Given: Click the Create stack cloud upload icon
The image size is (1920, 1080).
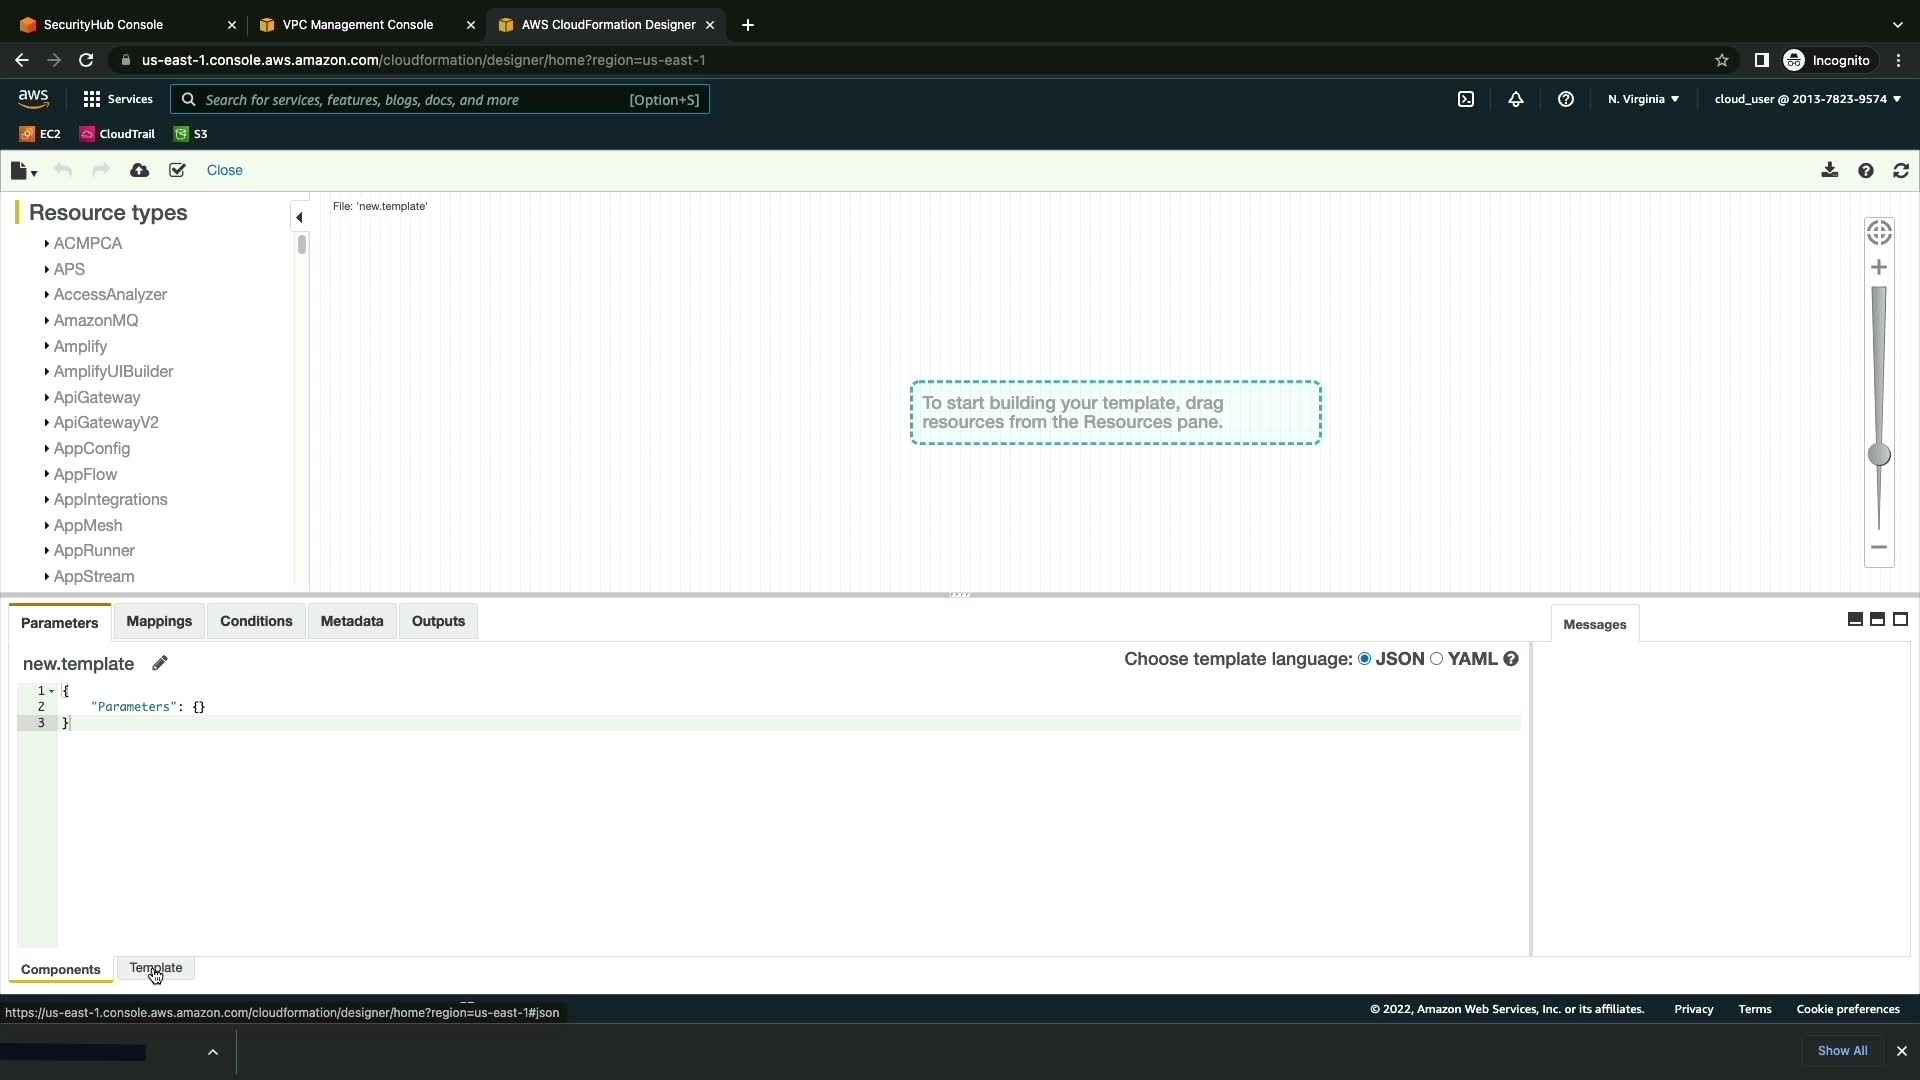Looking at the screenshot, I should point(140,171).
